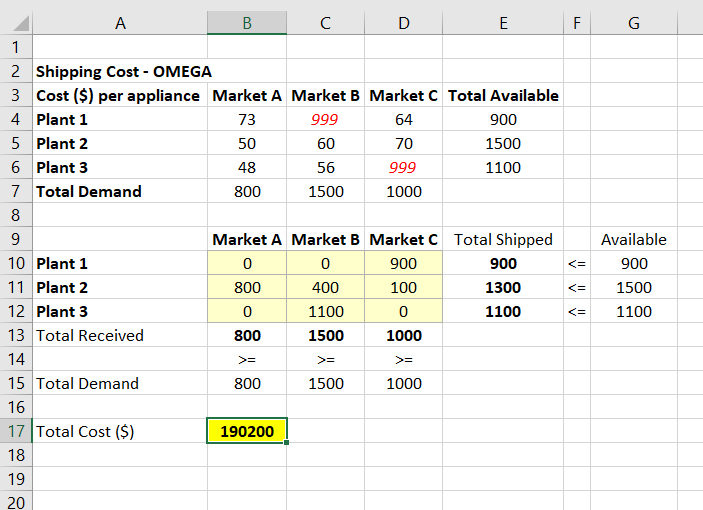Screen dimensions: 703x510
Task: Select row 17 header
Action: point(16,431)
